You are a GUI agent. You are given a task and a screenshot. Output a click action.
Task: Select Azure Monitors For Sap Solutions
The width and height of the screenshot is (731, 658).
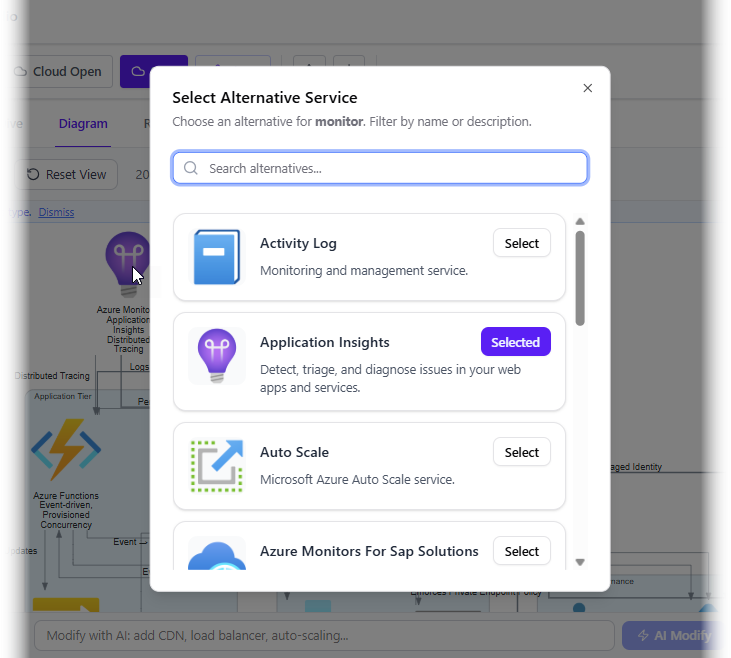click(521, 551)
